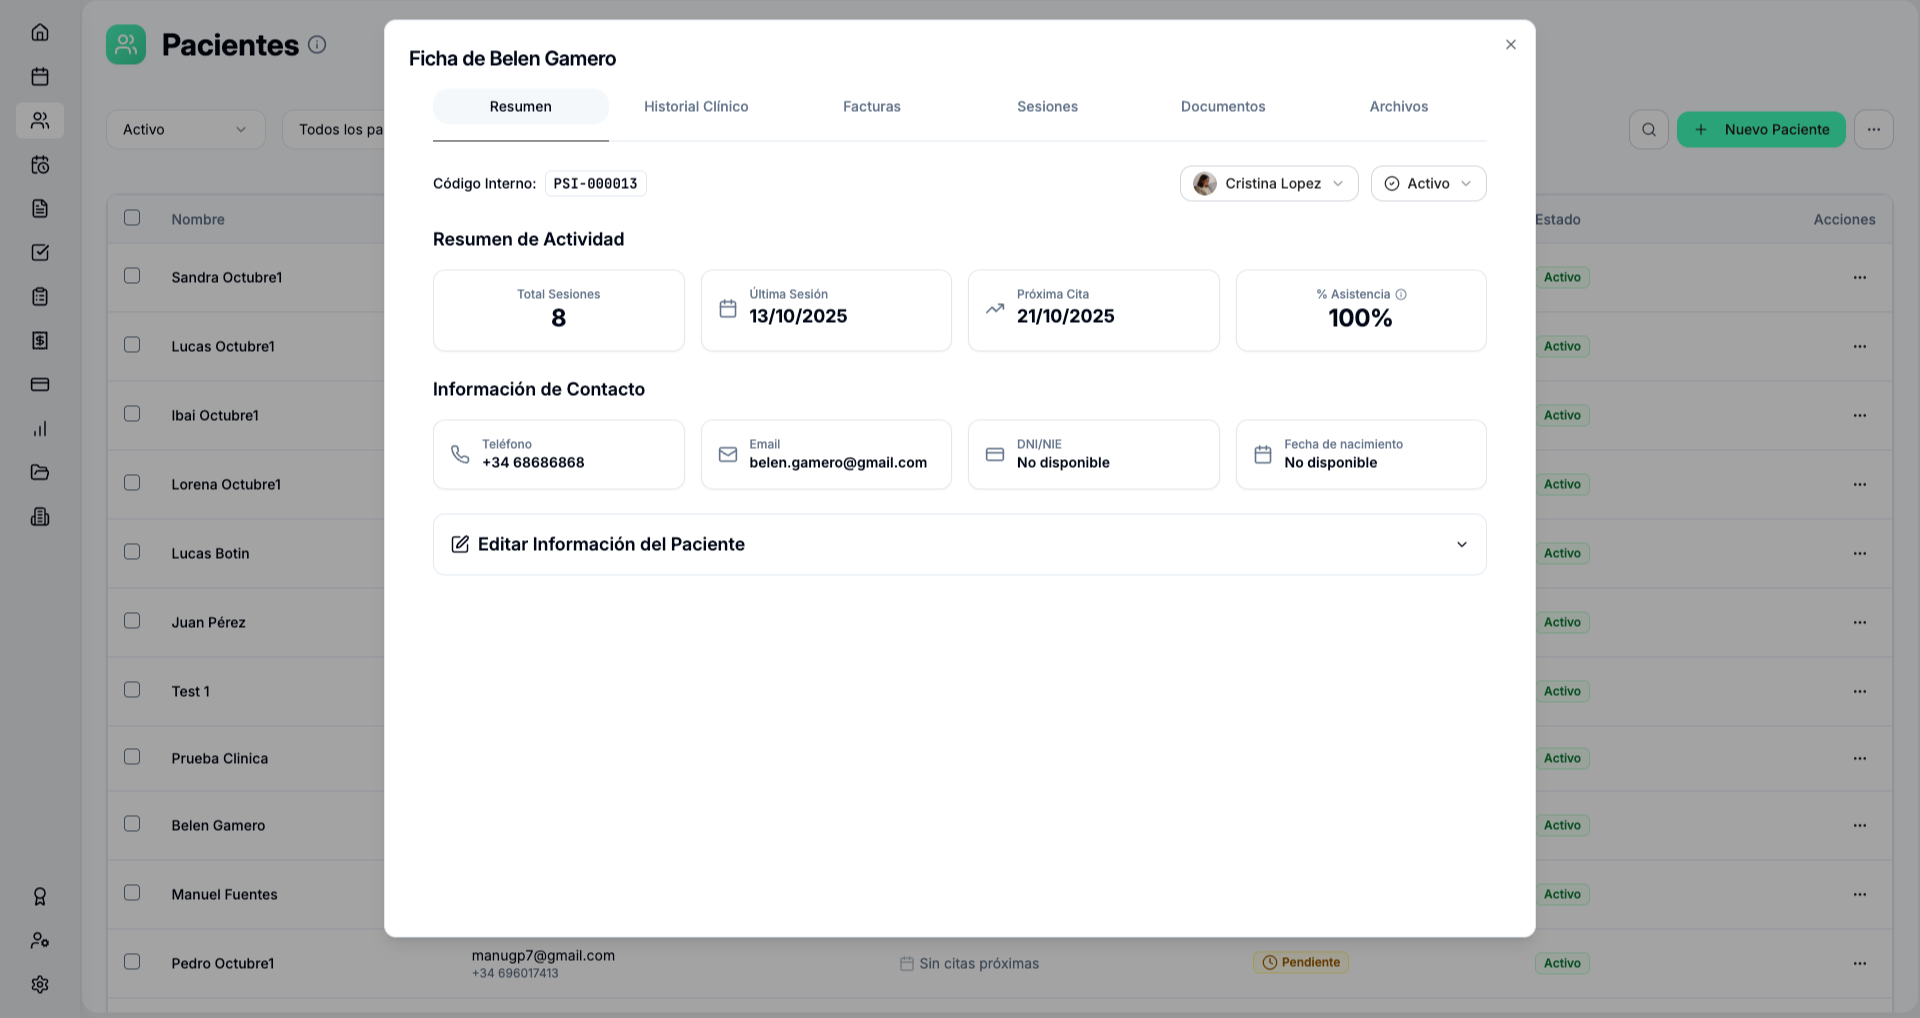The height and width of the screenshot is (1018, 1920).
Task: Switch to the Facturas tab
Action: pos(871,106)
